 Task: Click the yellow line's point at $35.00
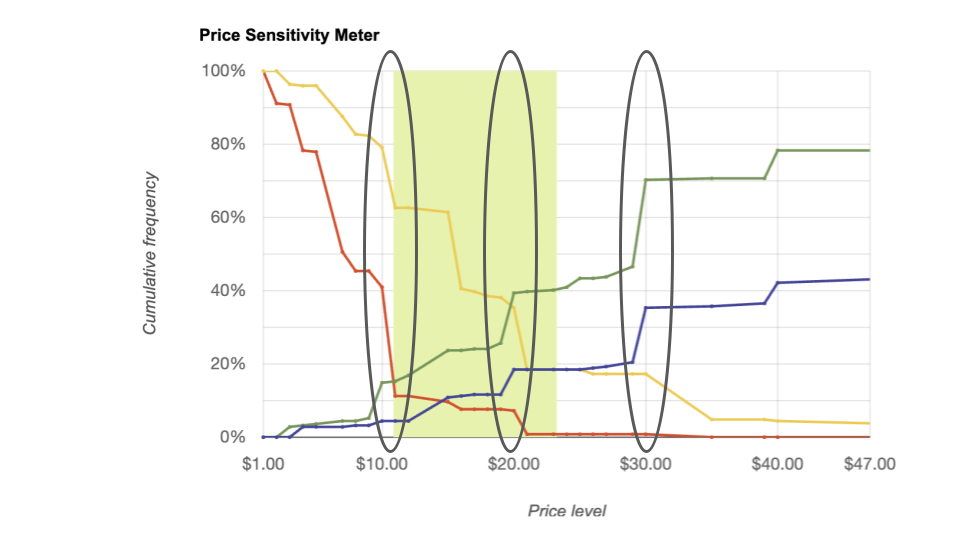711,419
